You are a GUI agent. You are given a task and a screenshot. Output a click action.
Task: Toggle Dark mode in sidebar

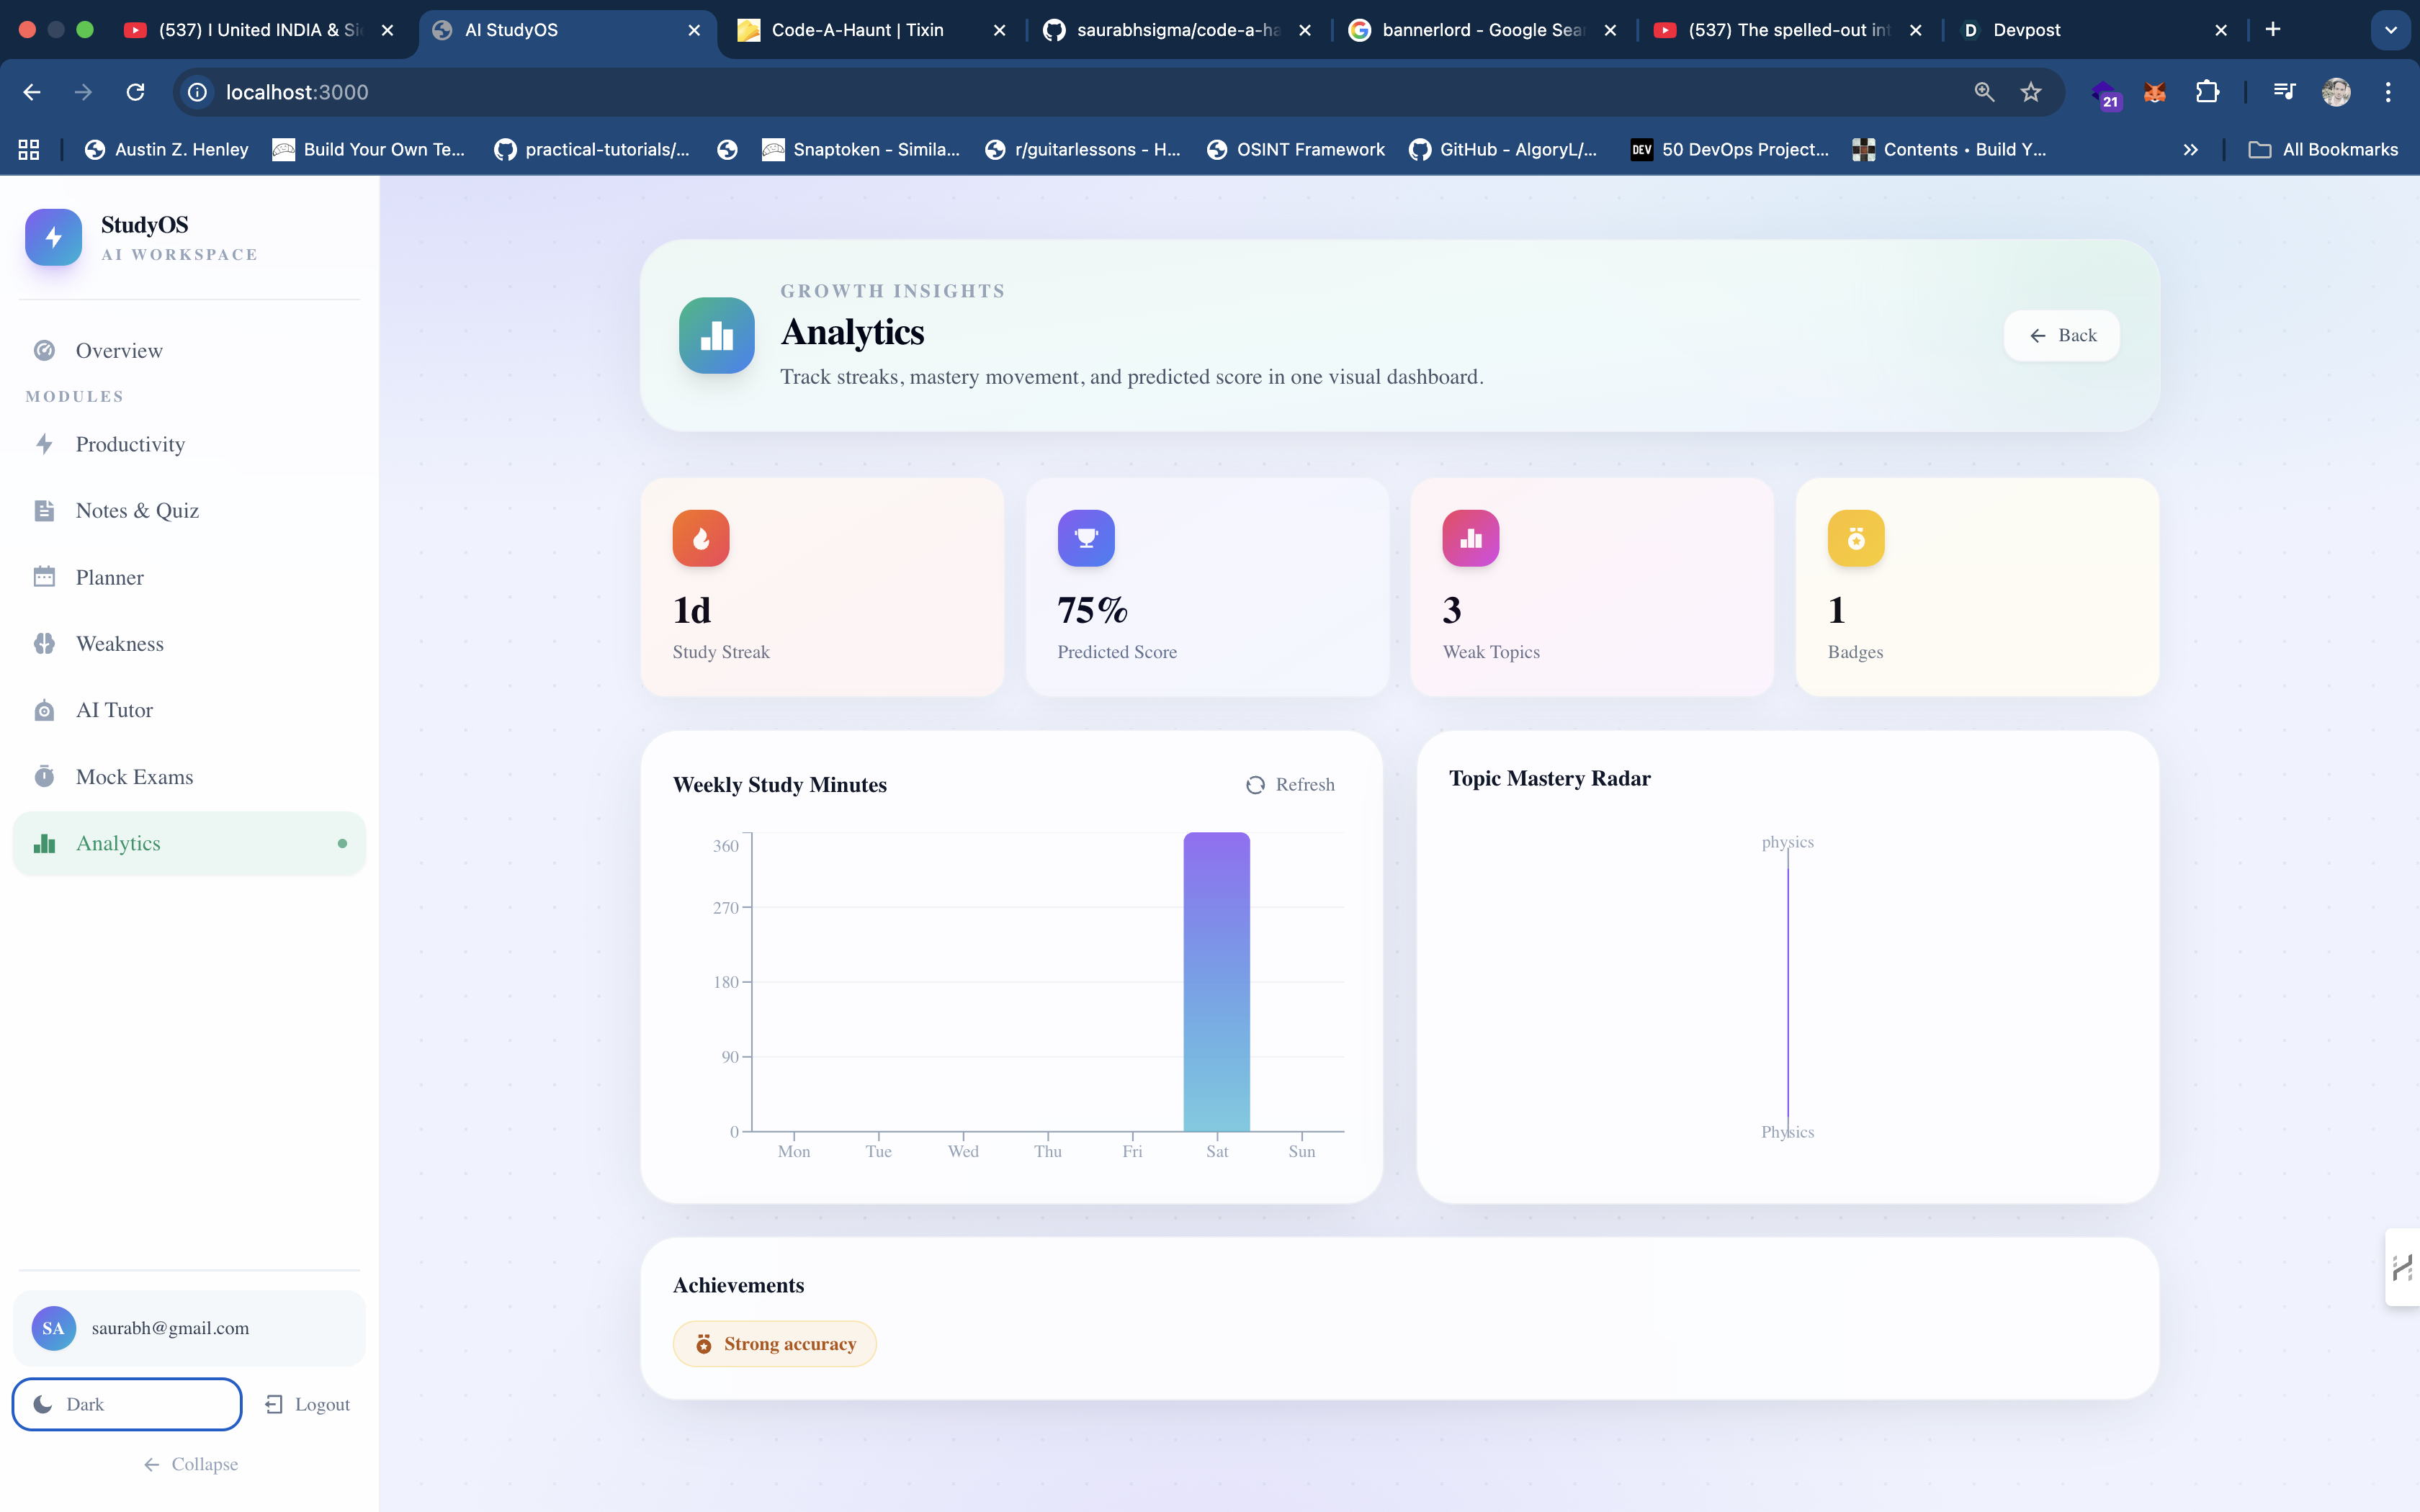click(x=127, y=1404)
